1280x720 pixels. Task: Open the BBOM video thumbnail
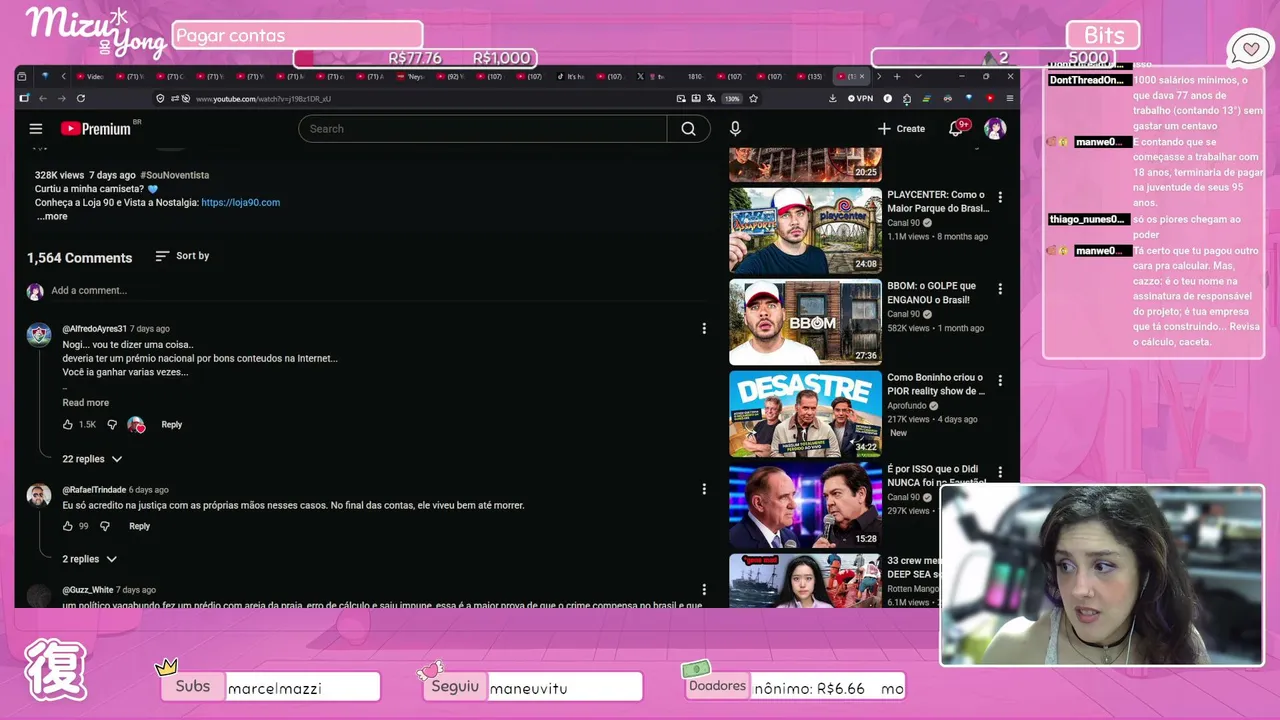point(805,322)
